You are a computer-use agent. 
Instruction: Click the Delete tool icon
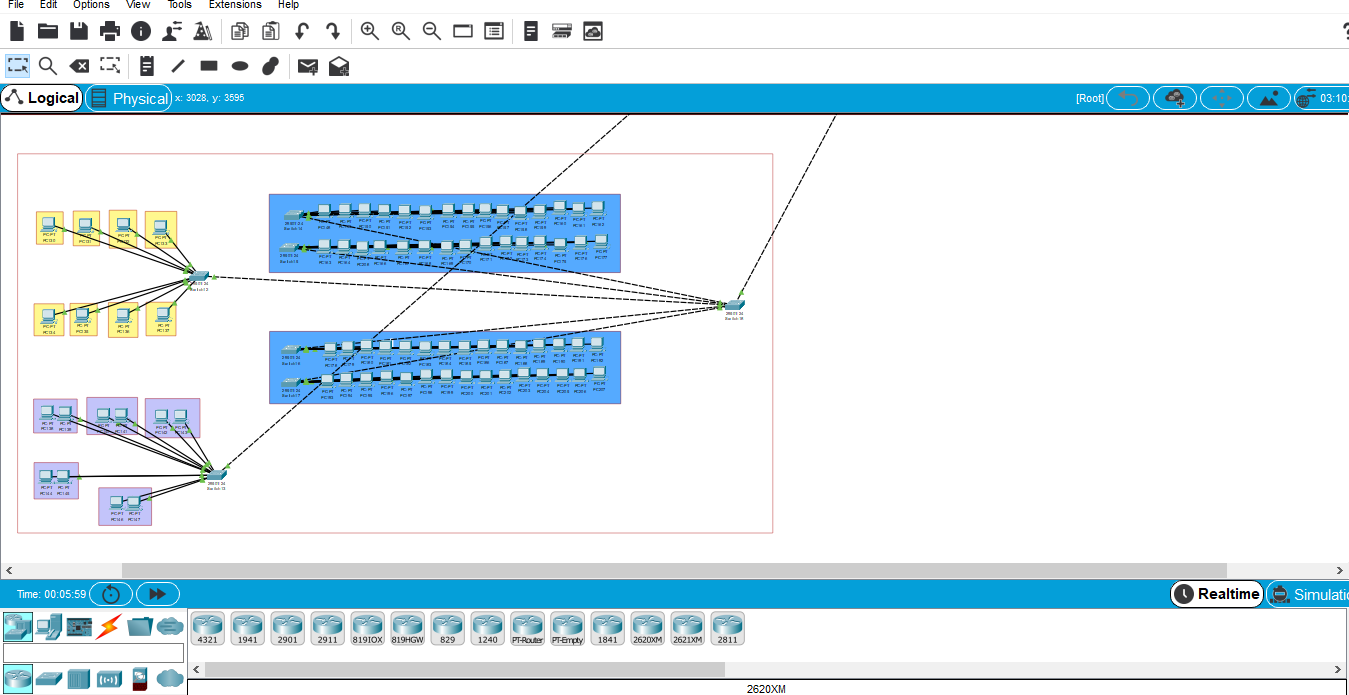tap(79, 66)
